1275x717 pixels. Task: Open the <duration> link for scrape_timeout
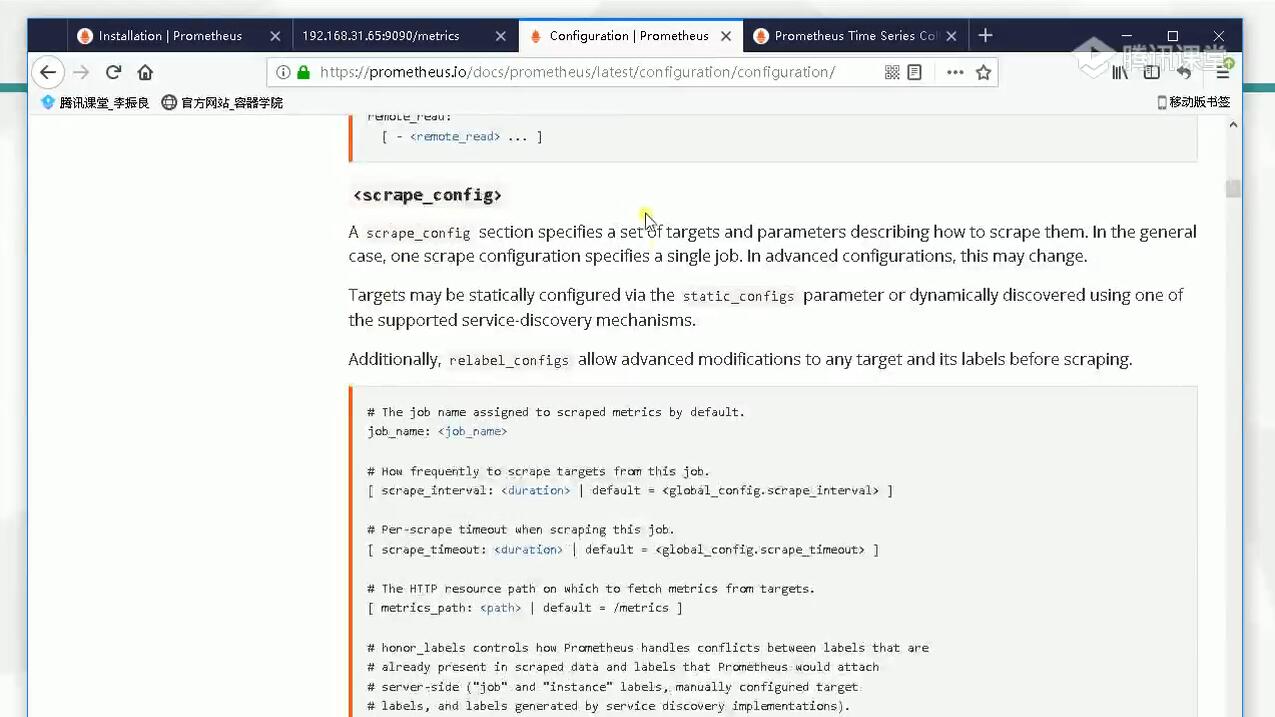[529, 549]
